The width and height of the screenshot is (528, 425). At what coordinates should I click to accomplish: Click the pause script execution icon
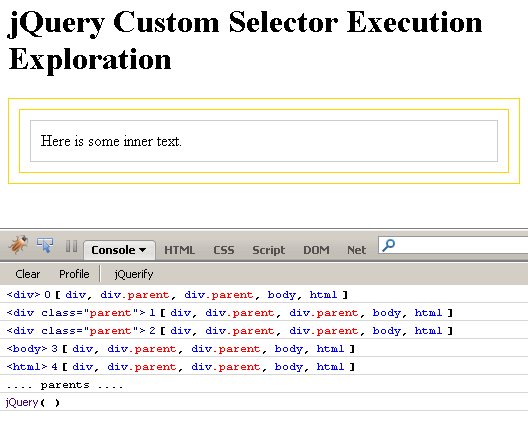tap(71, 246)
